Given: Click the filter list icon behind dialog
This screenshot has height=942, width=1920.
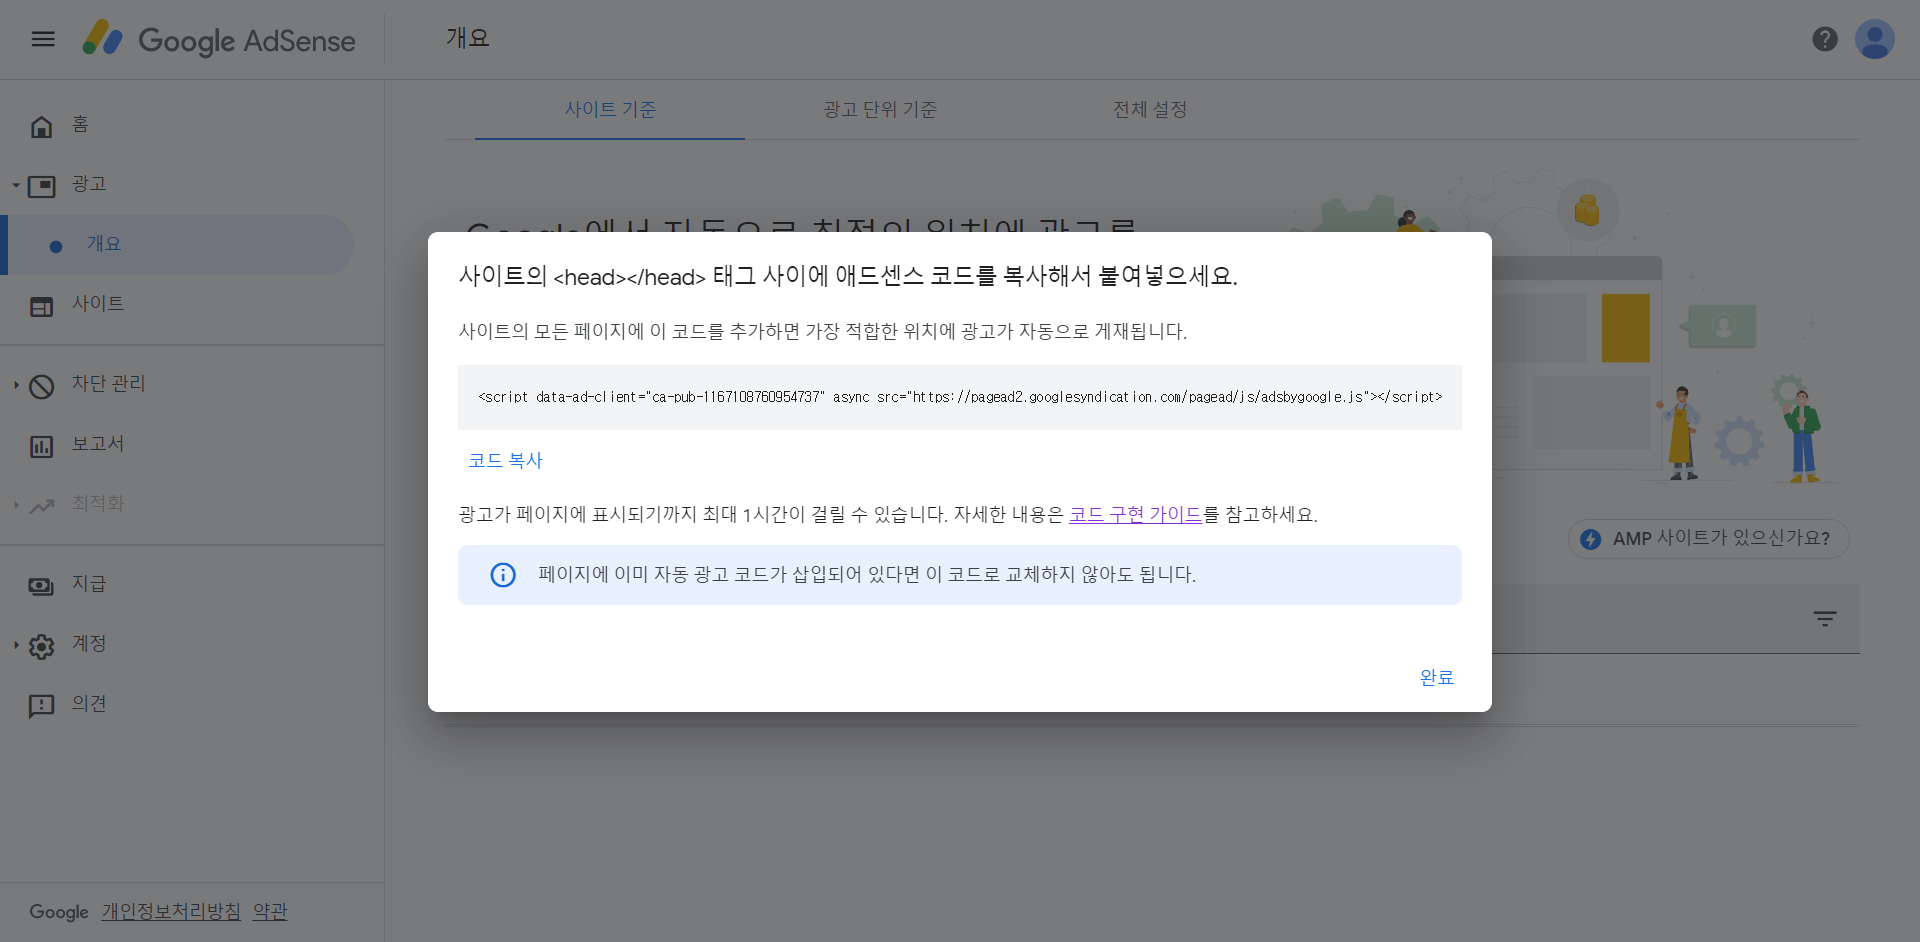Looking at the screenshot, I should 1825,619.
